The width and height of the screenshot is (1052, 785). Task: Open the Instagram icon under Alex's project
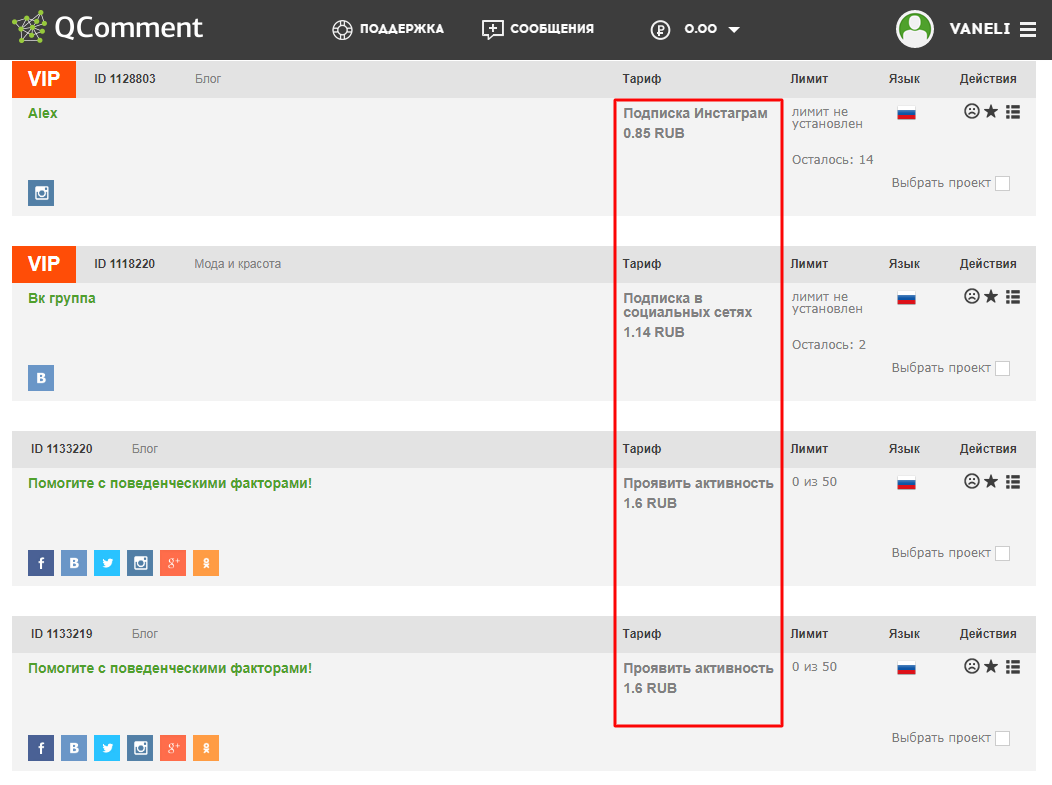pyautogui.click(x=40, y=192)
